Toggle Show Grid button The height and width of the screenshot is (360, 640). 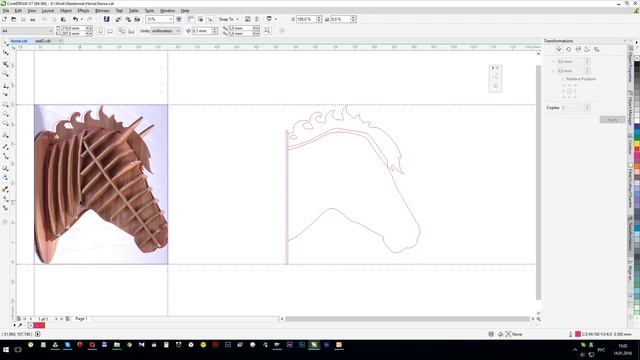(200, 19)
